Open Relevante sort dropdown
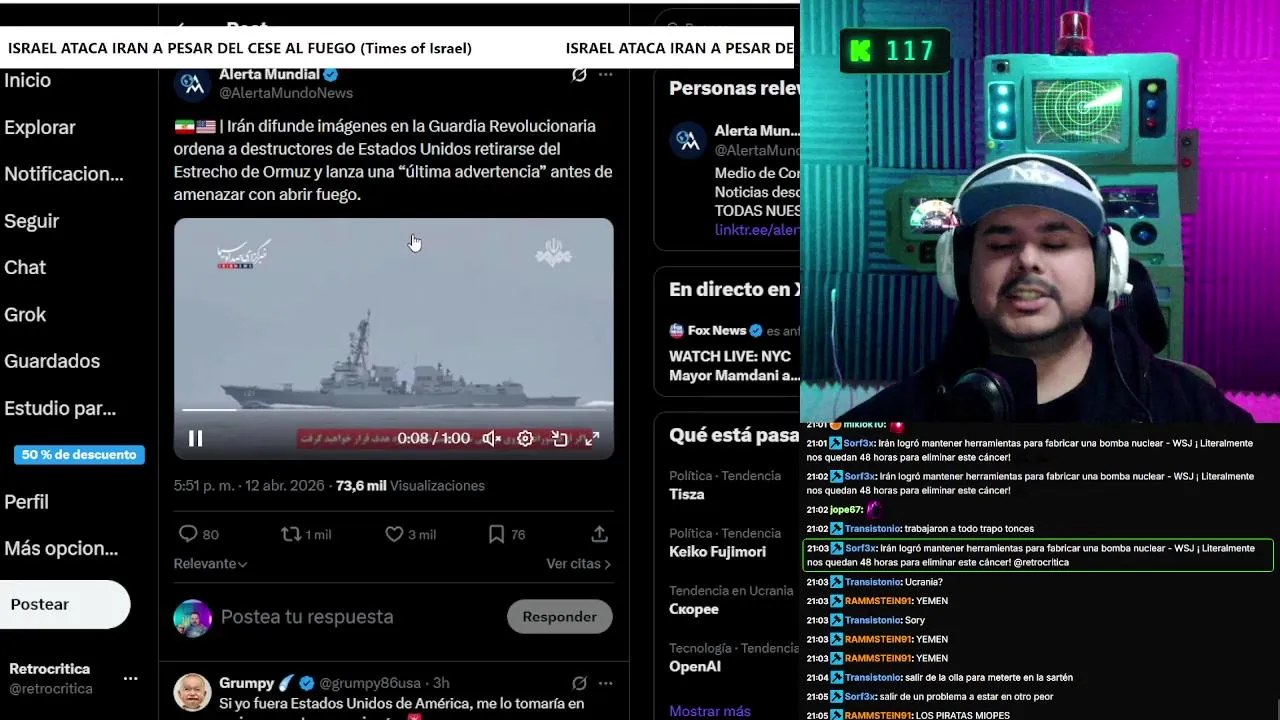Viewport: 1280px width, 720px height. point(210,564)
